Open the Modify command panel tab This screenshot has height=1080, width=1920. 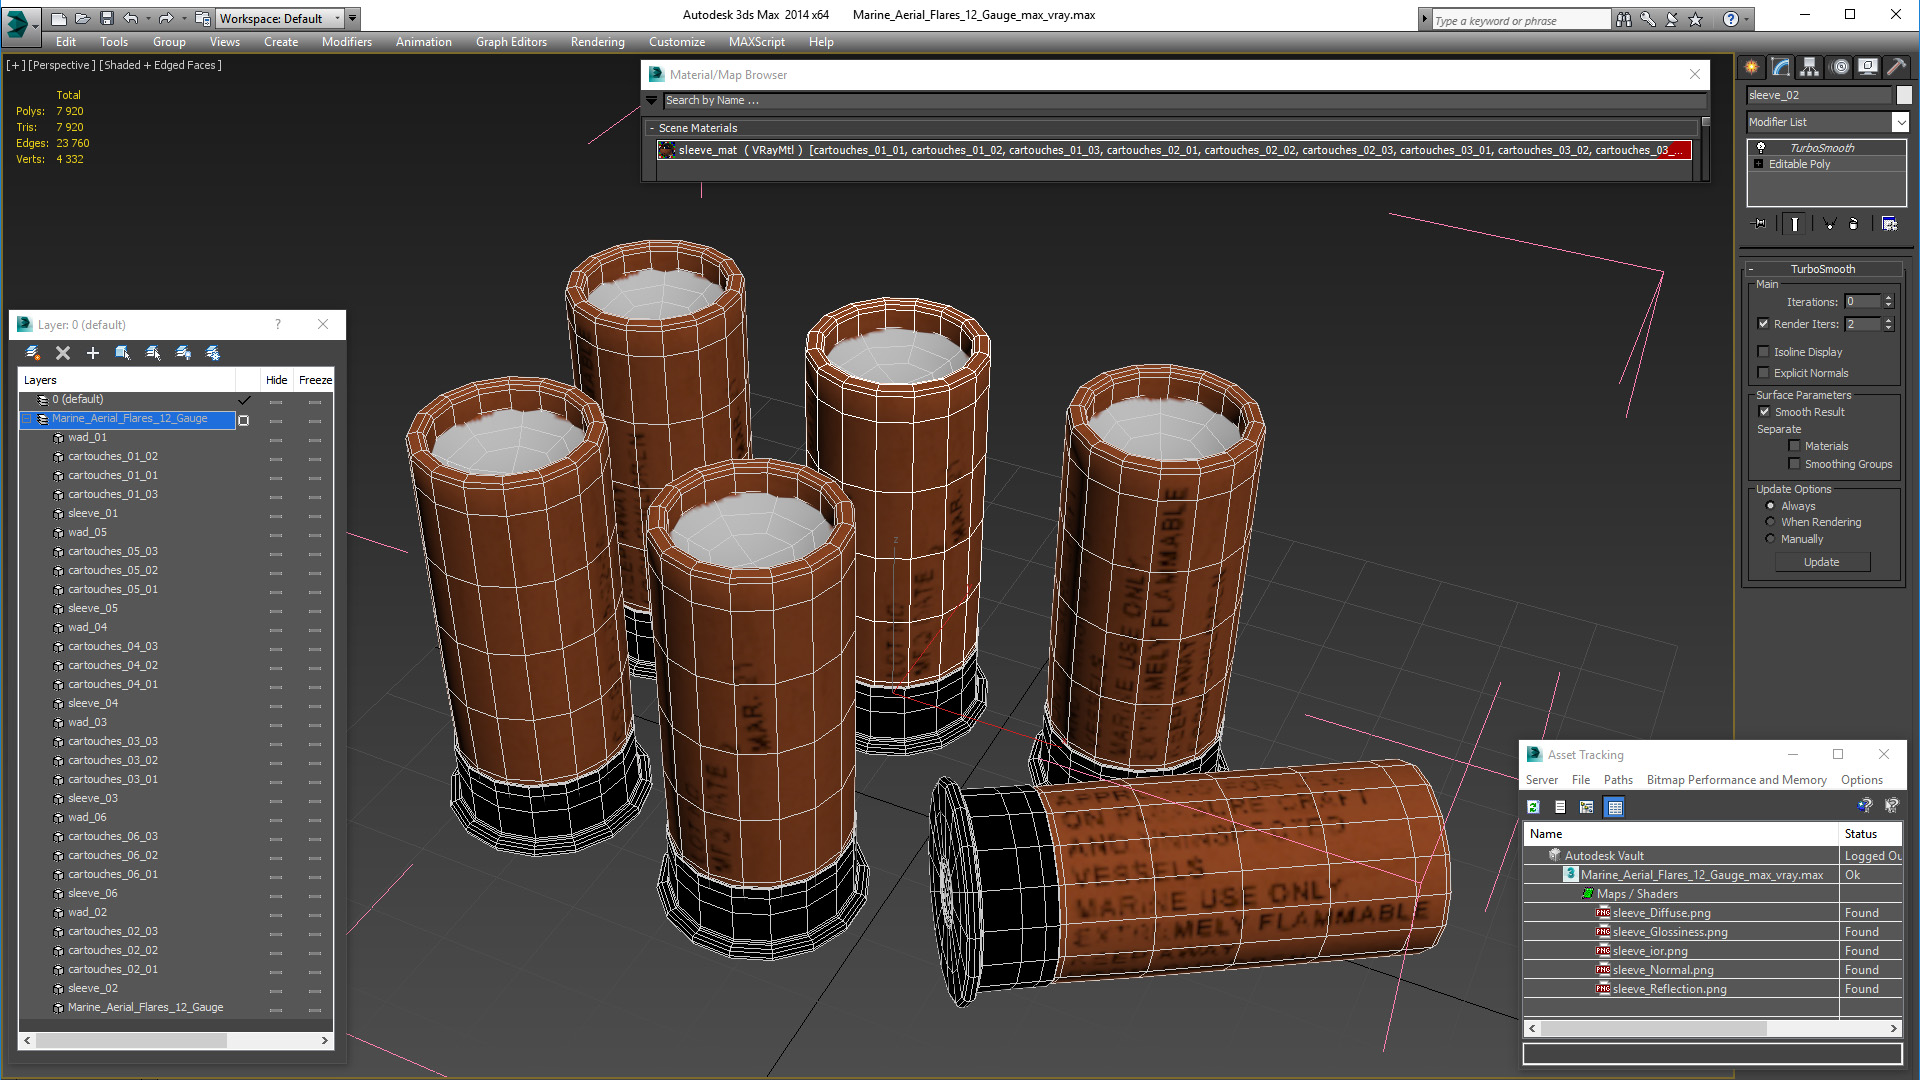[x=1781, y=67]
